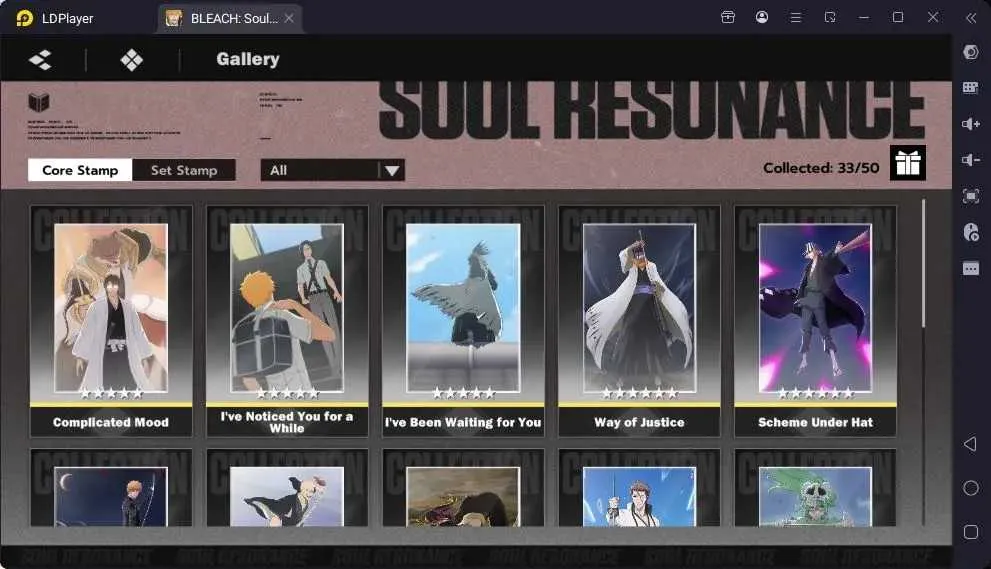Click the book icon under the header
Viewport: 991px width, 569px height.
(39, 101)
